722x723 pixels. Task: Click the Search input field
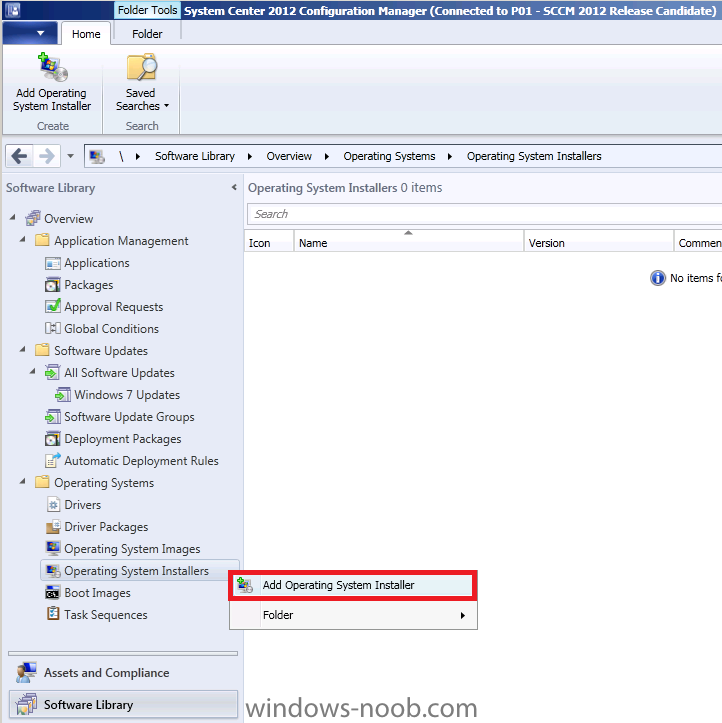click(x=484, y=214)
